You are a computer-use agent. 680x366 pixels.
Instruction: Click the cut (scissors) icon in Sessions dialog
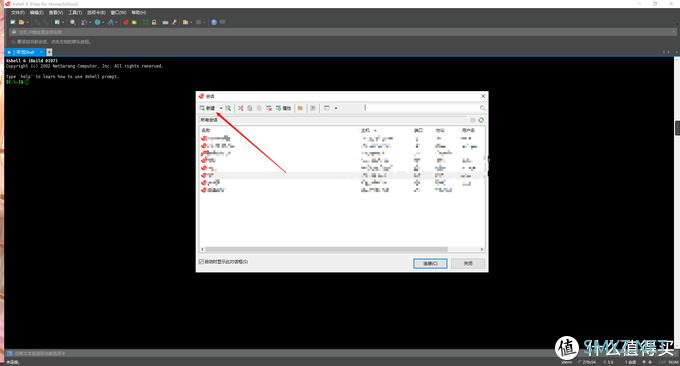[241, 108]
